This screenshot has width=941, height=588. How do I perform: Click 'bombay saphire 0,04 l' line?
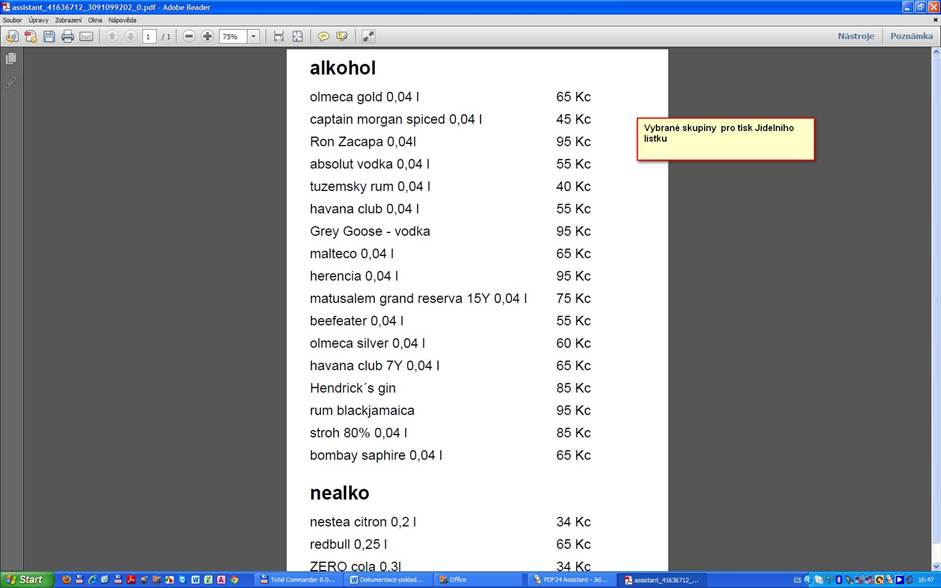pyautogui.click(x=376, y=455)
